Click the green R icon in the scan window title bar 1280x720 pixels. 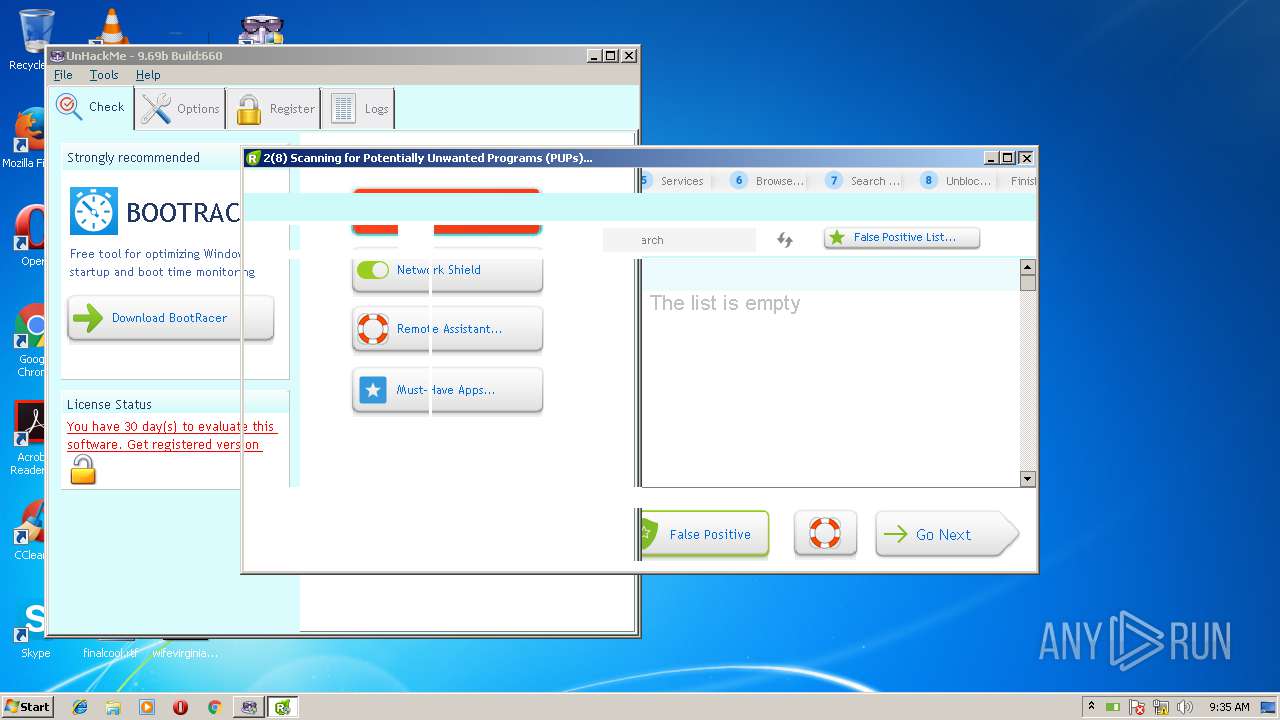coord(254,158)
